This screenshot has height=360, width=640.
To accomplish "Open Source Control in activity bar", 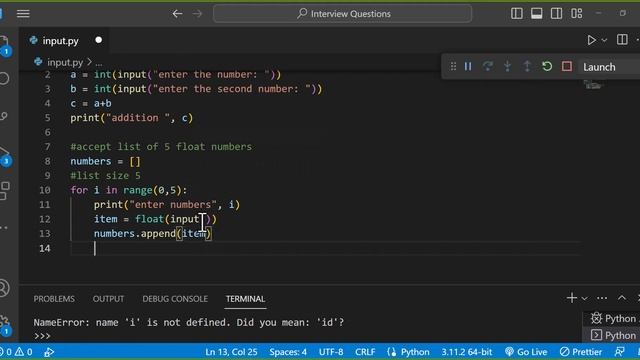I will (x=4, y=117).
